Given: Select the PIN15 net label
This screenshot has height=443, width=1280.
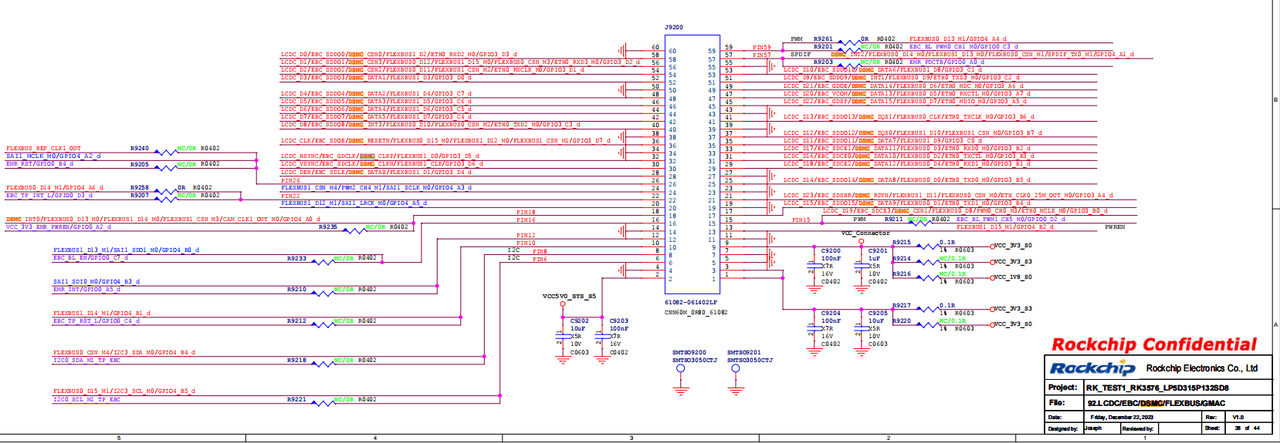Looking at the screenshot, I should (x=800, y=218).
